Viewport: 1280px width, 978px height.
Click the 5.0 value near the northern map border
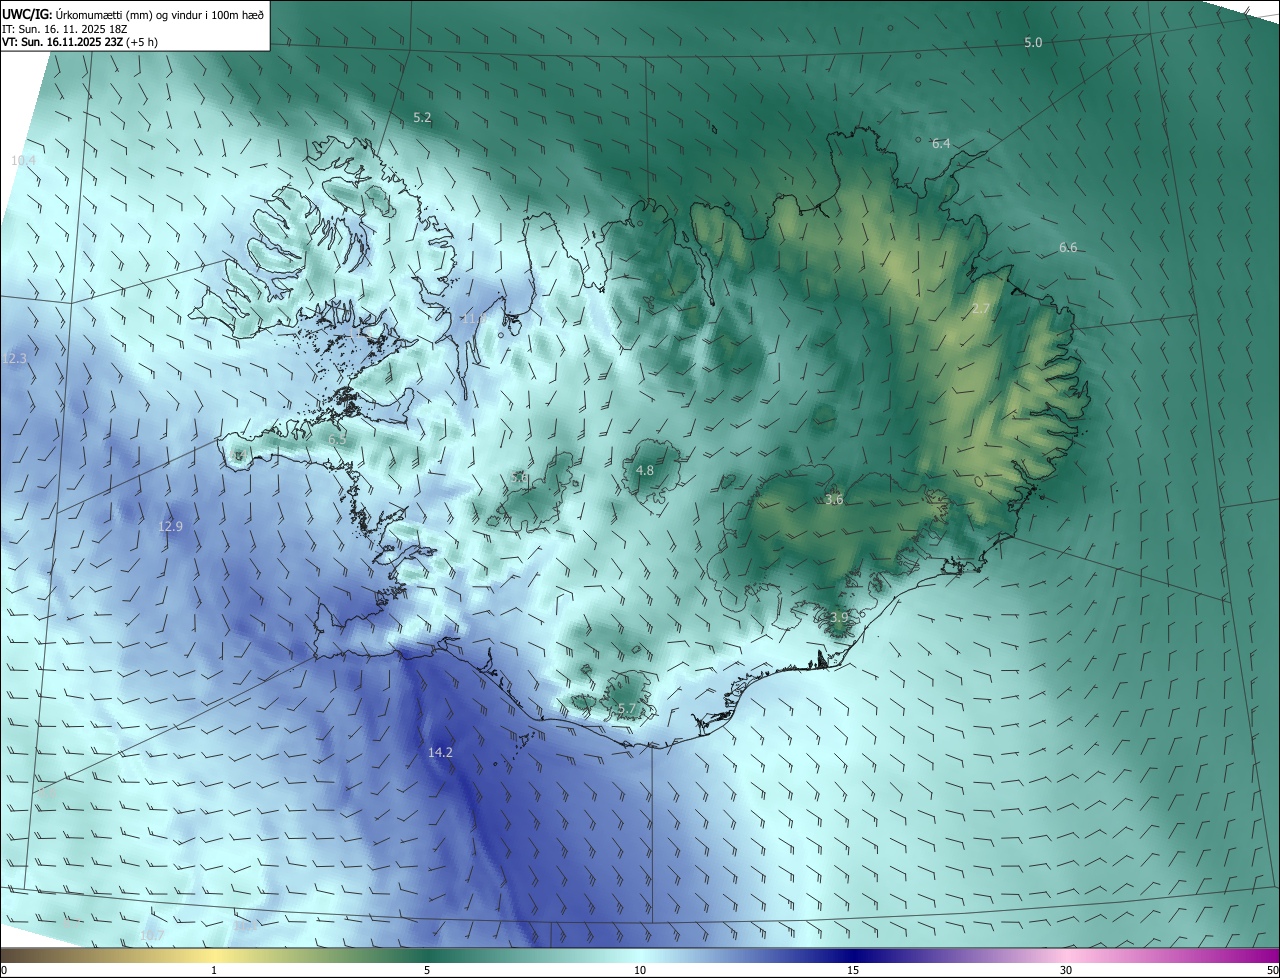(x=1033, y=42)
